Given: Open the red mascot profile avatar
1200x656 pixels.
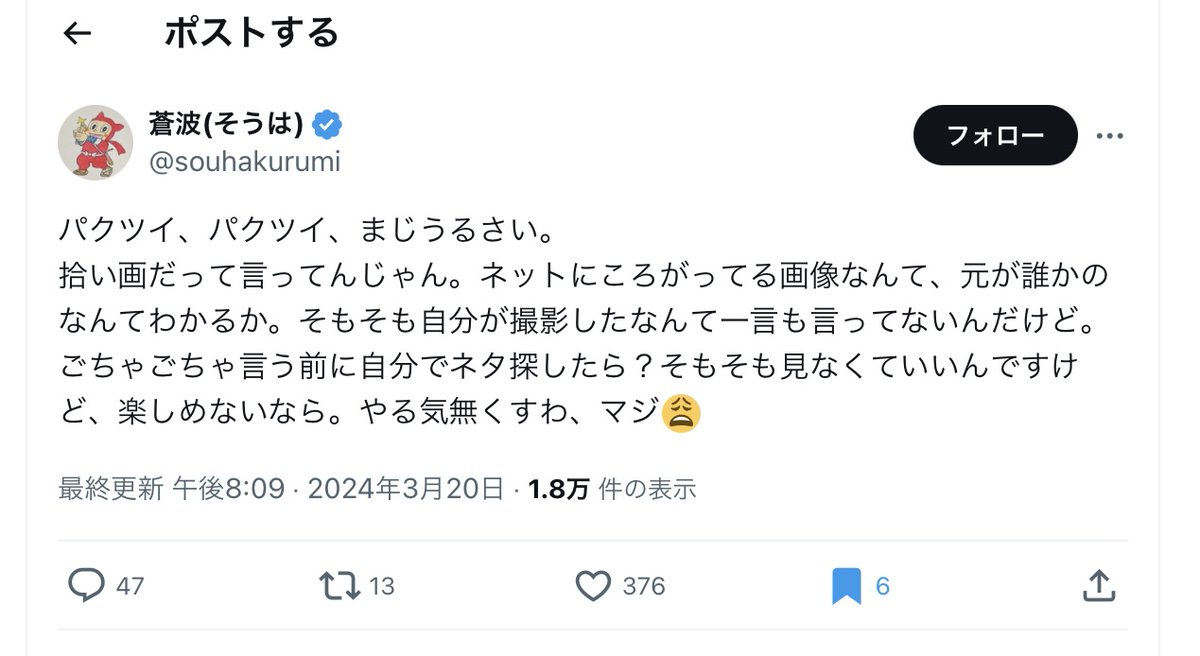Looking at the screenshot, I should [x=95, y=142].
